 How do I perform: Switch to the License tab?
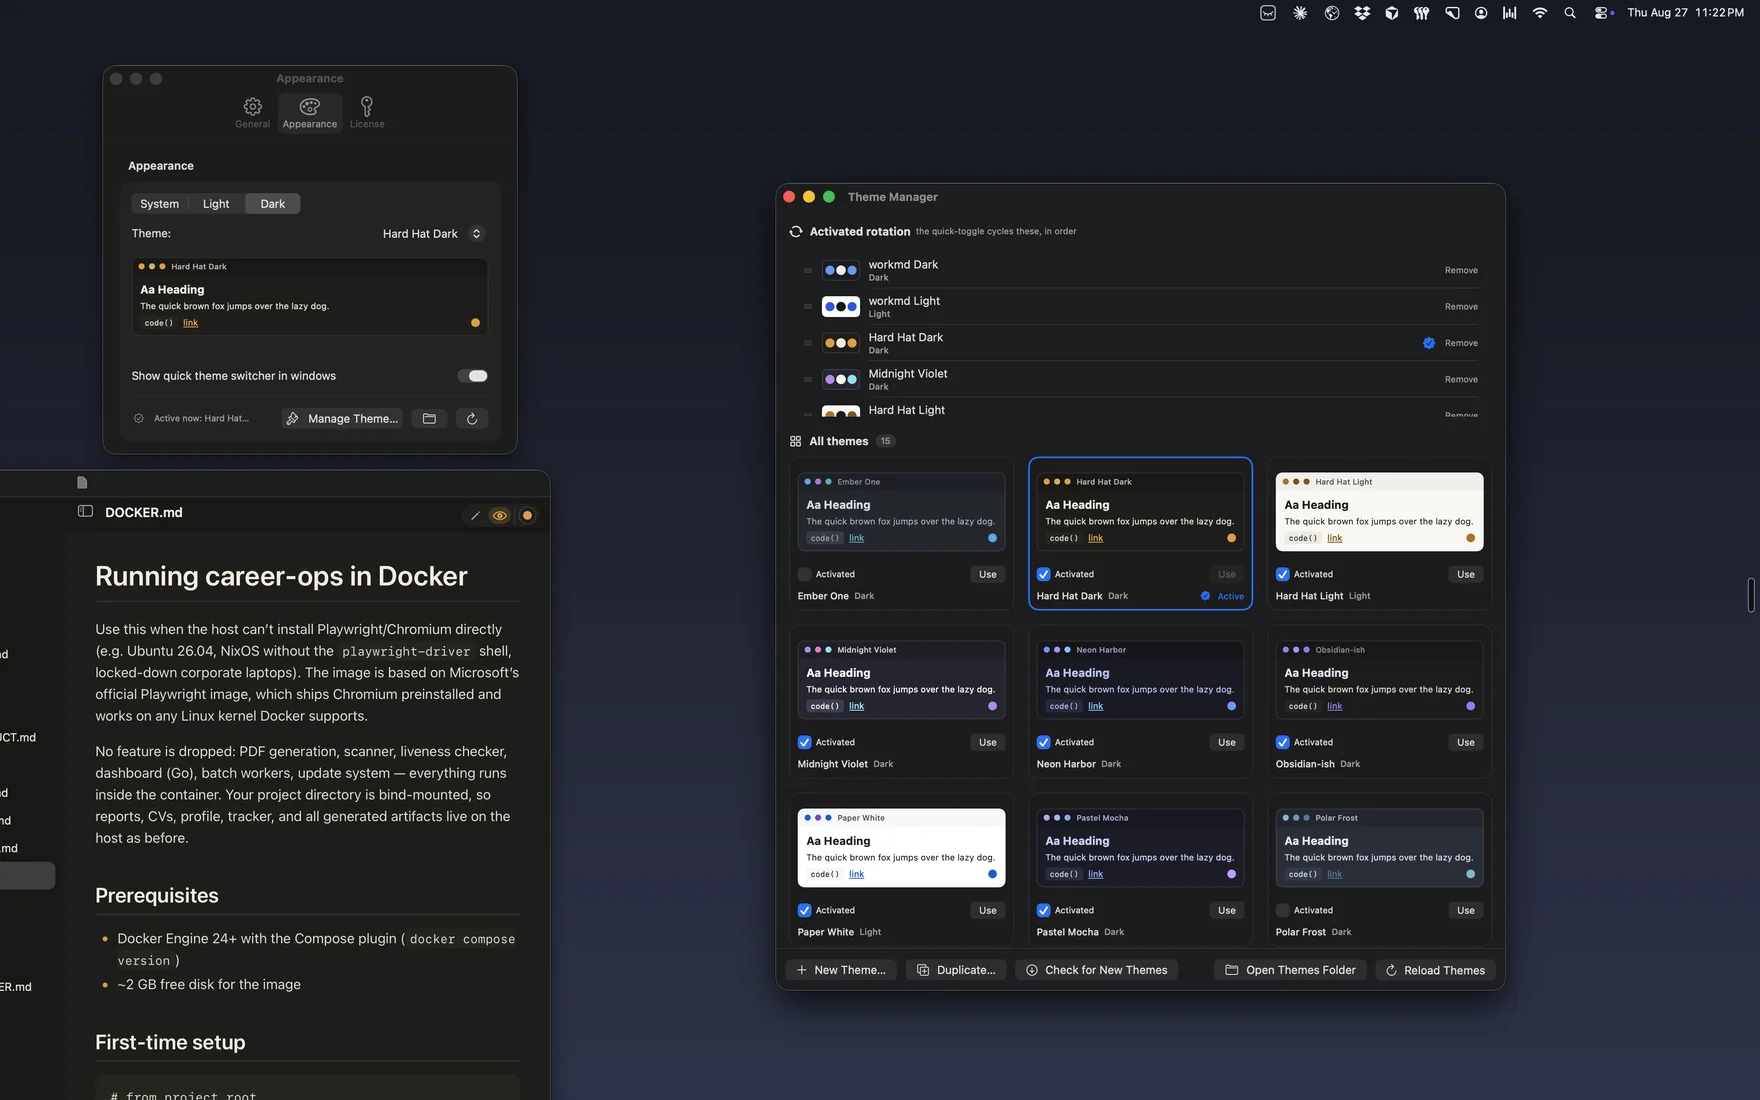367,112
